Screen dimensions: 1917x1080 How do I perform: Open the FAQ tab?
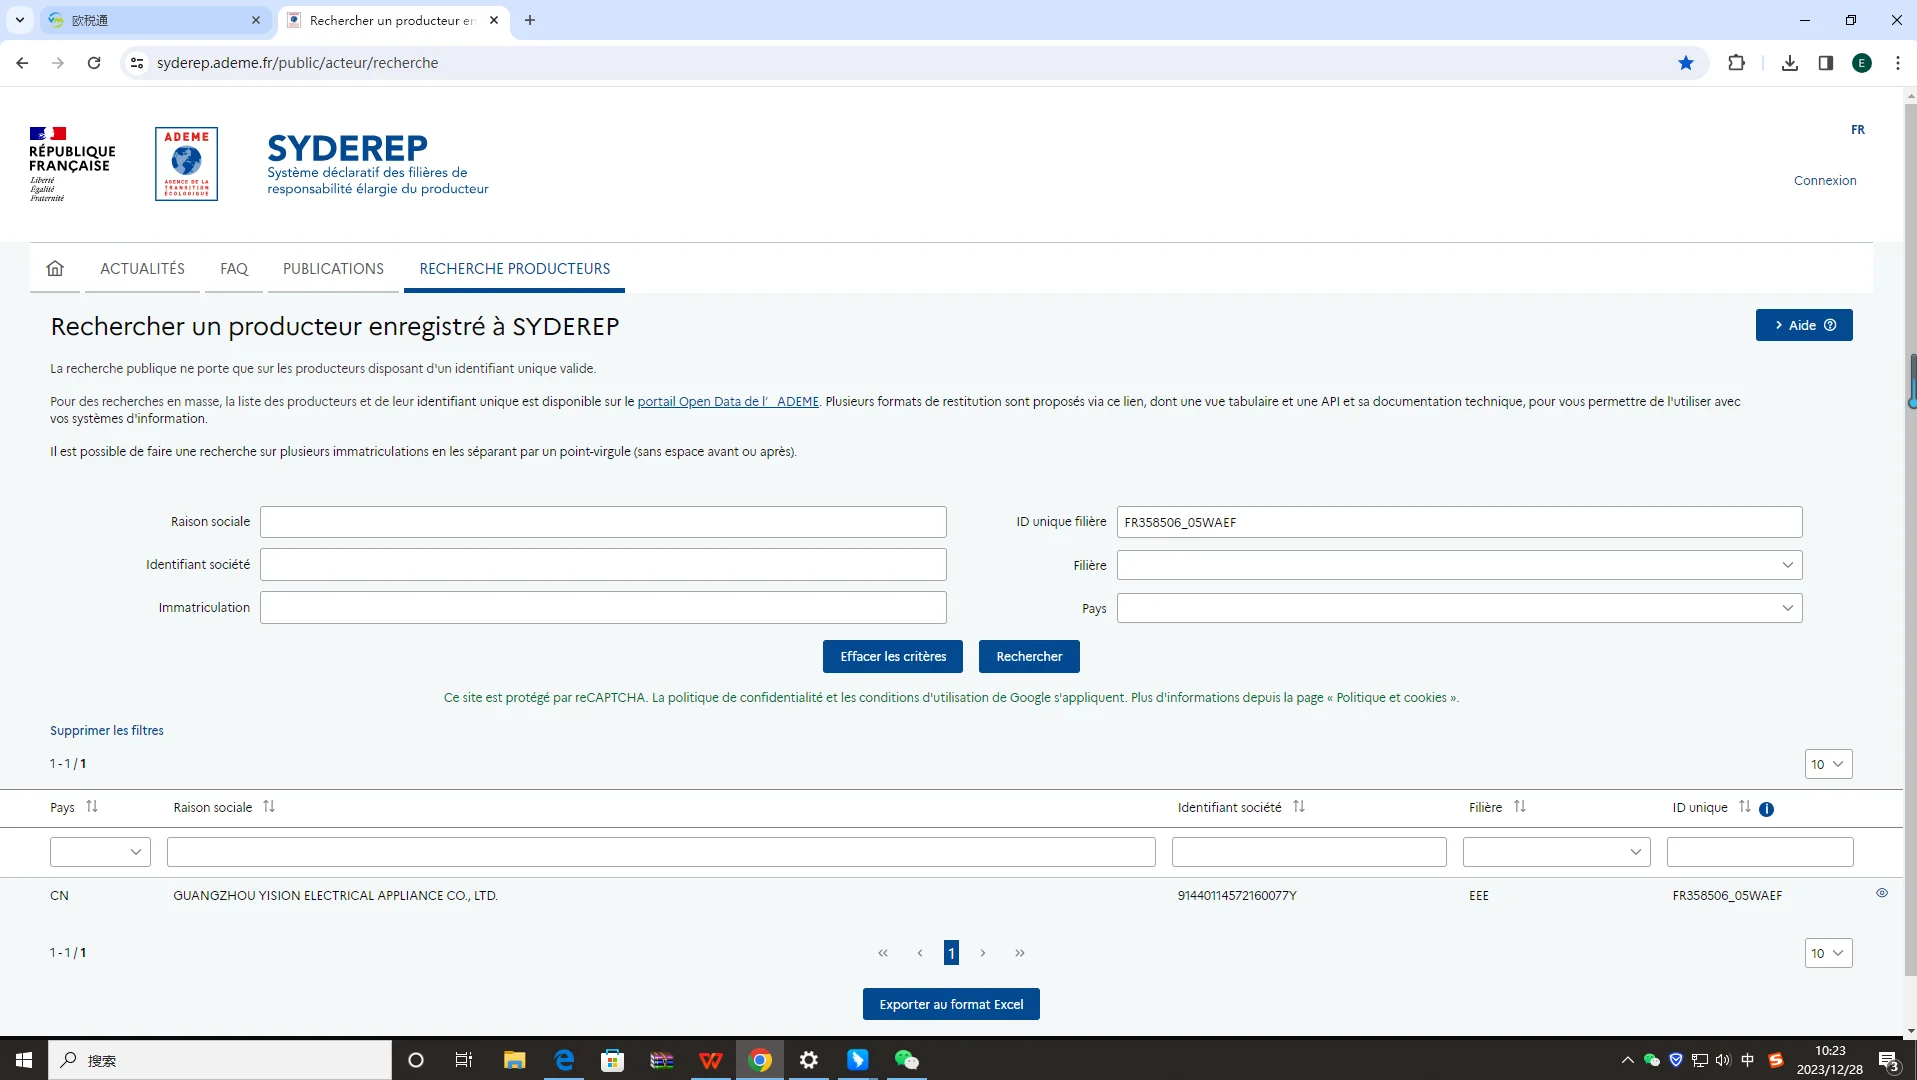233,268
